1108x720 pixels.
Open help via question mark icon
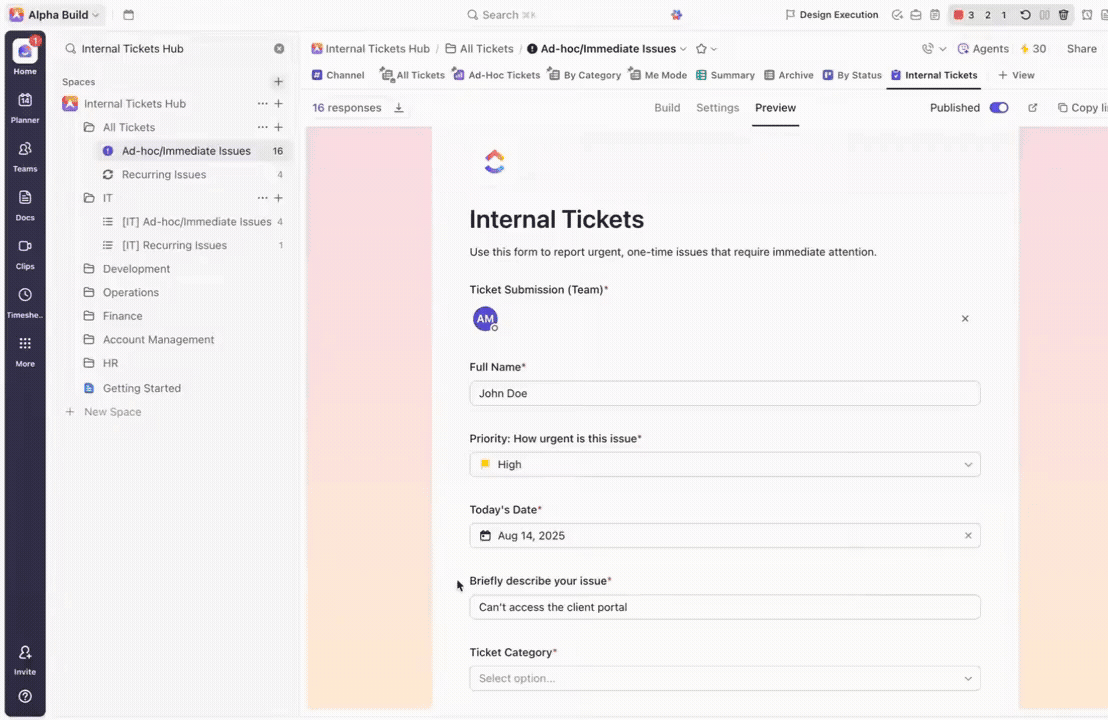[25, 696]
